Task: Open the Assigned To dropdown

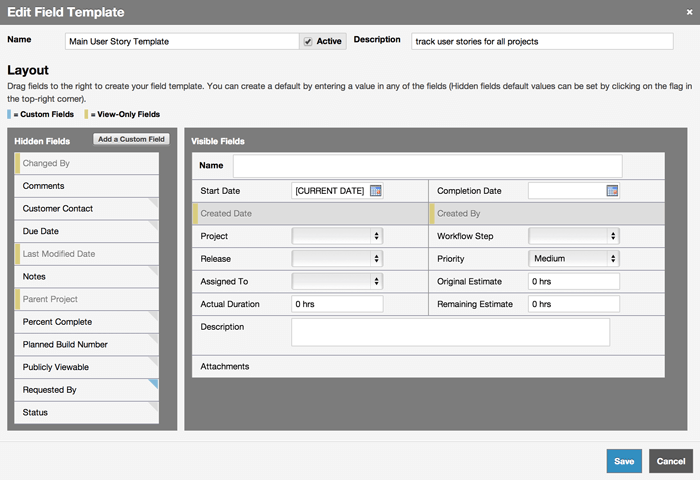Action: (337, 281)
